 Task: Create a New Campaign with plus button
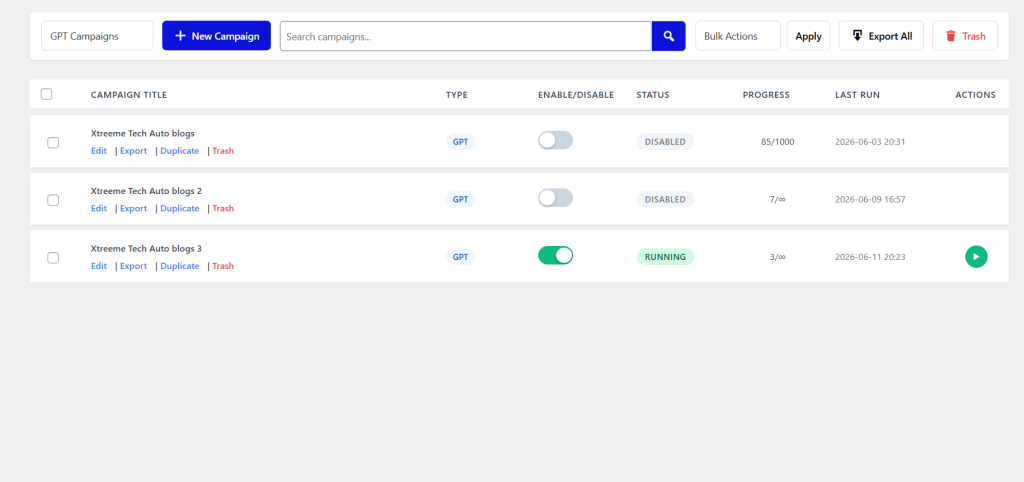click(216, 36)
